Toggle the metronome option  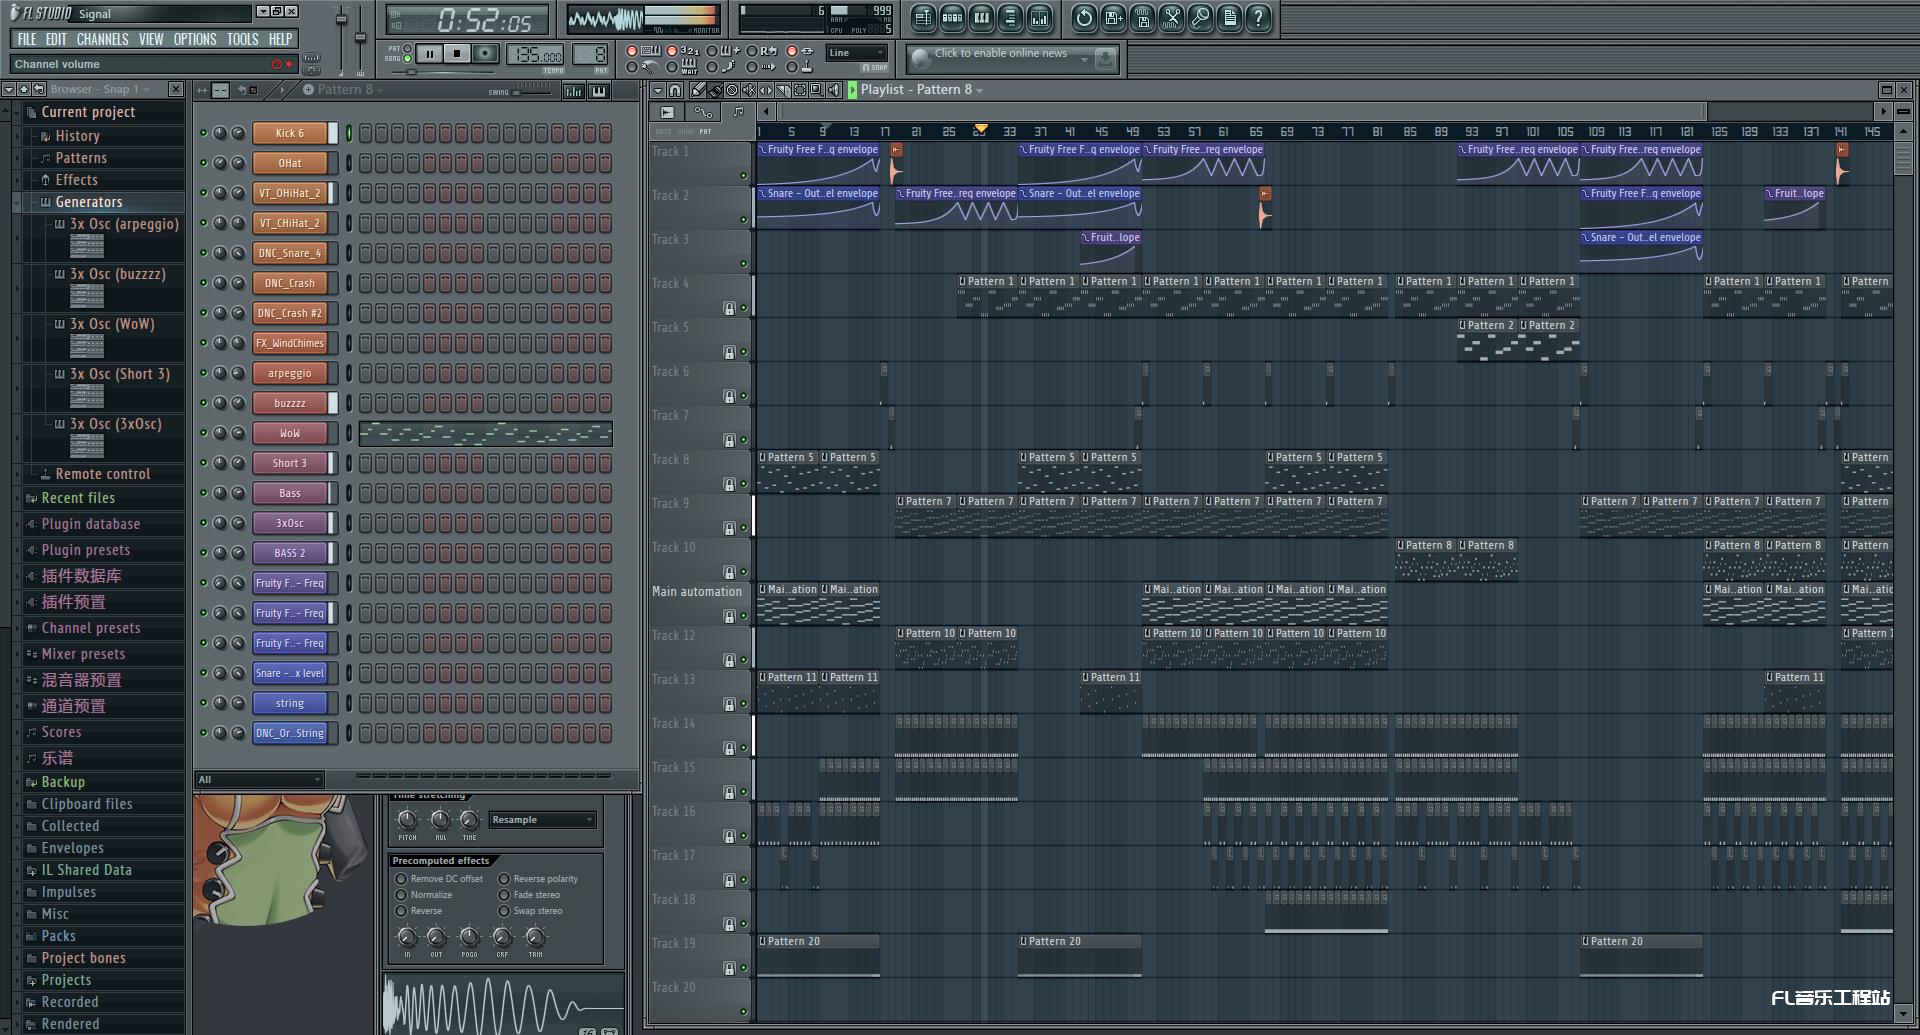[x=642, y=67]
